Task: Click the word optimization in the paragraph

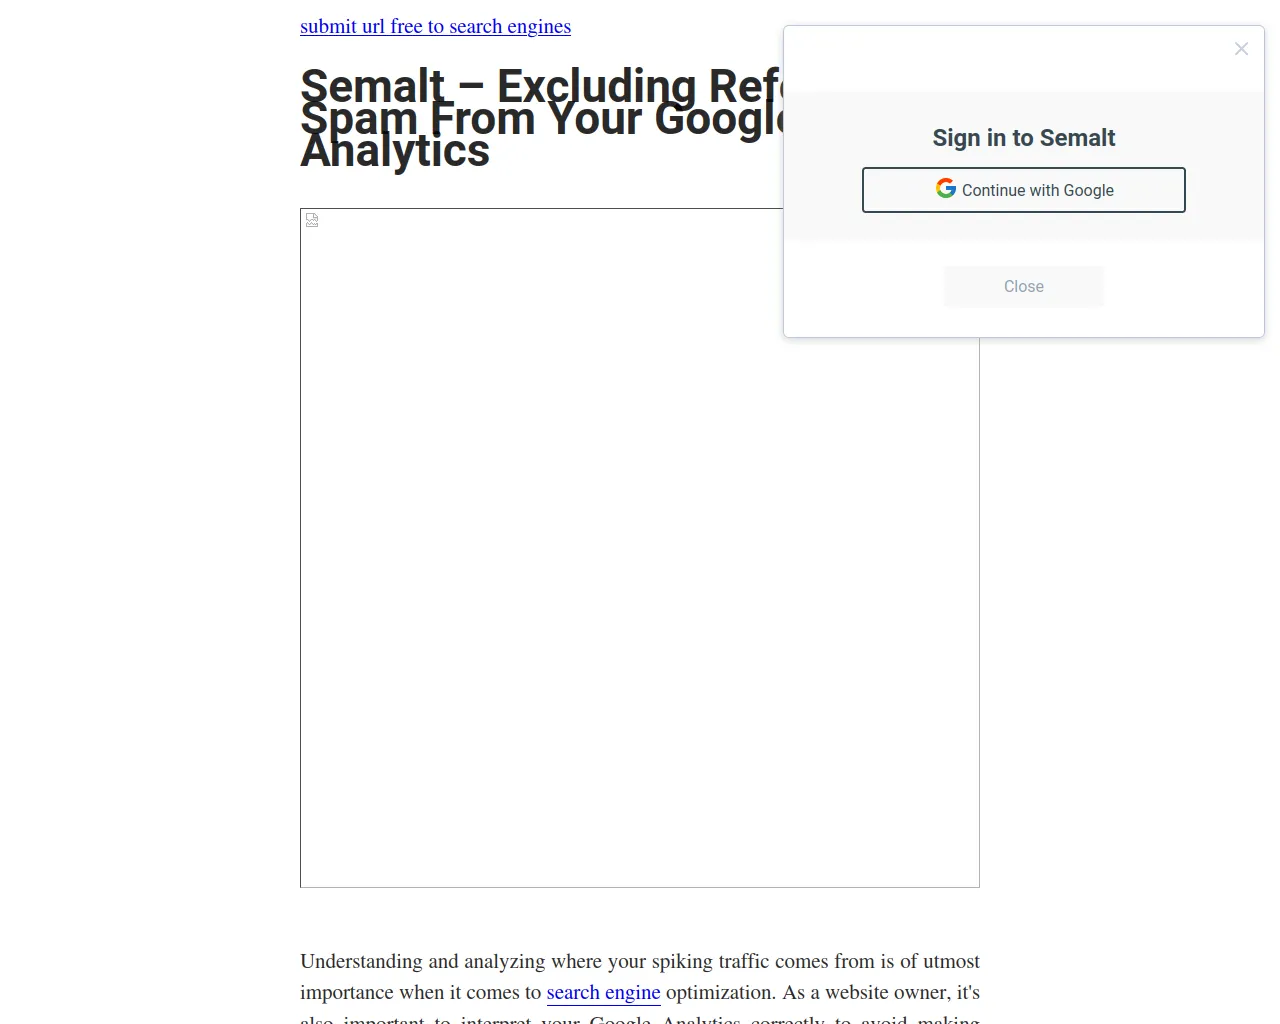Action: 720,993
